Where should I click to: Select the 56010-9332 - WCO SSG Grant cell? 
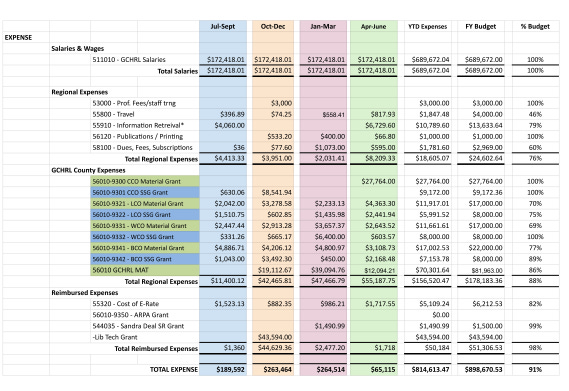[x=145, y=237]
